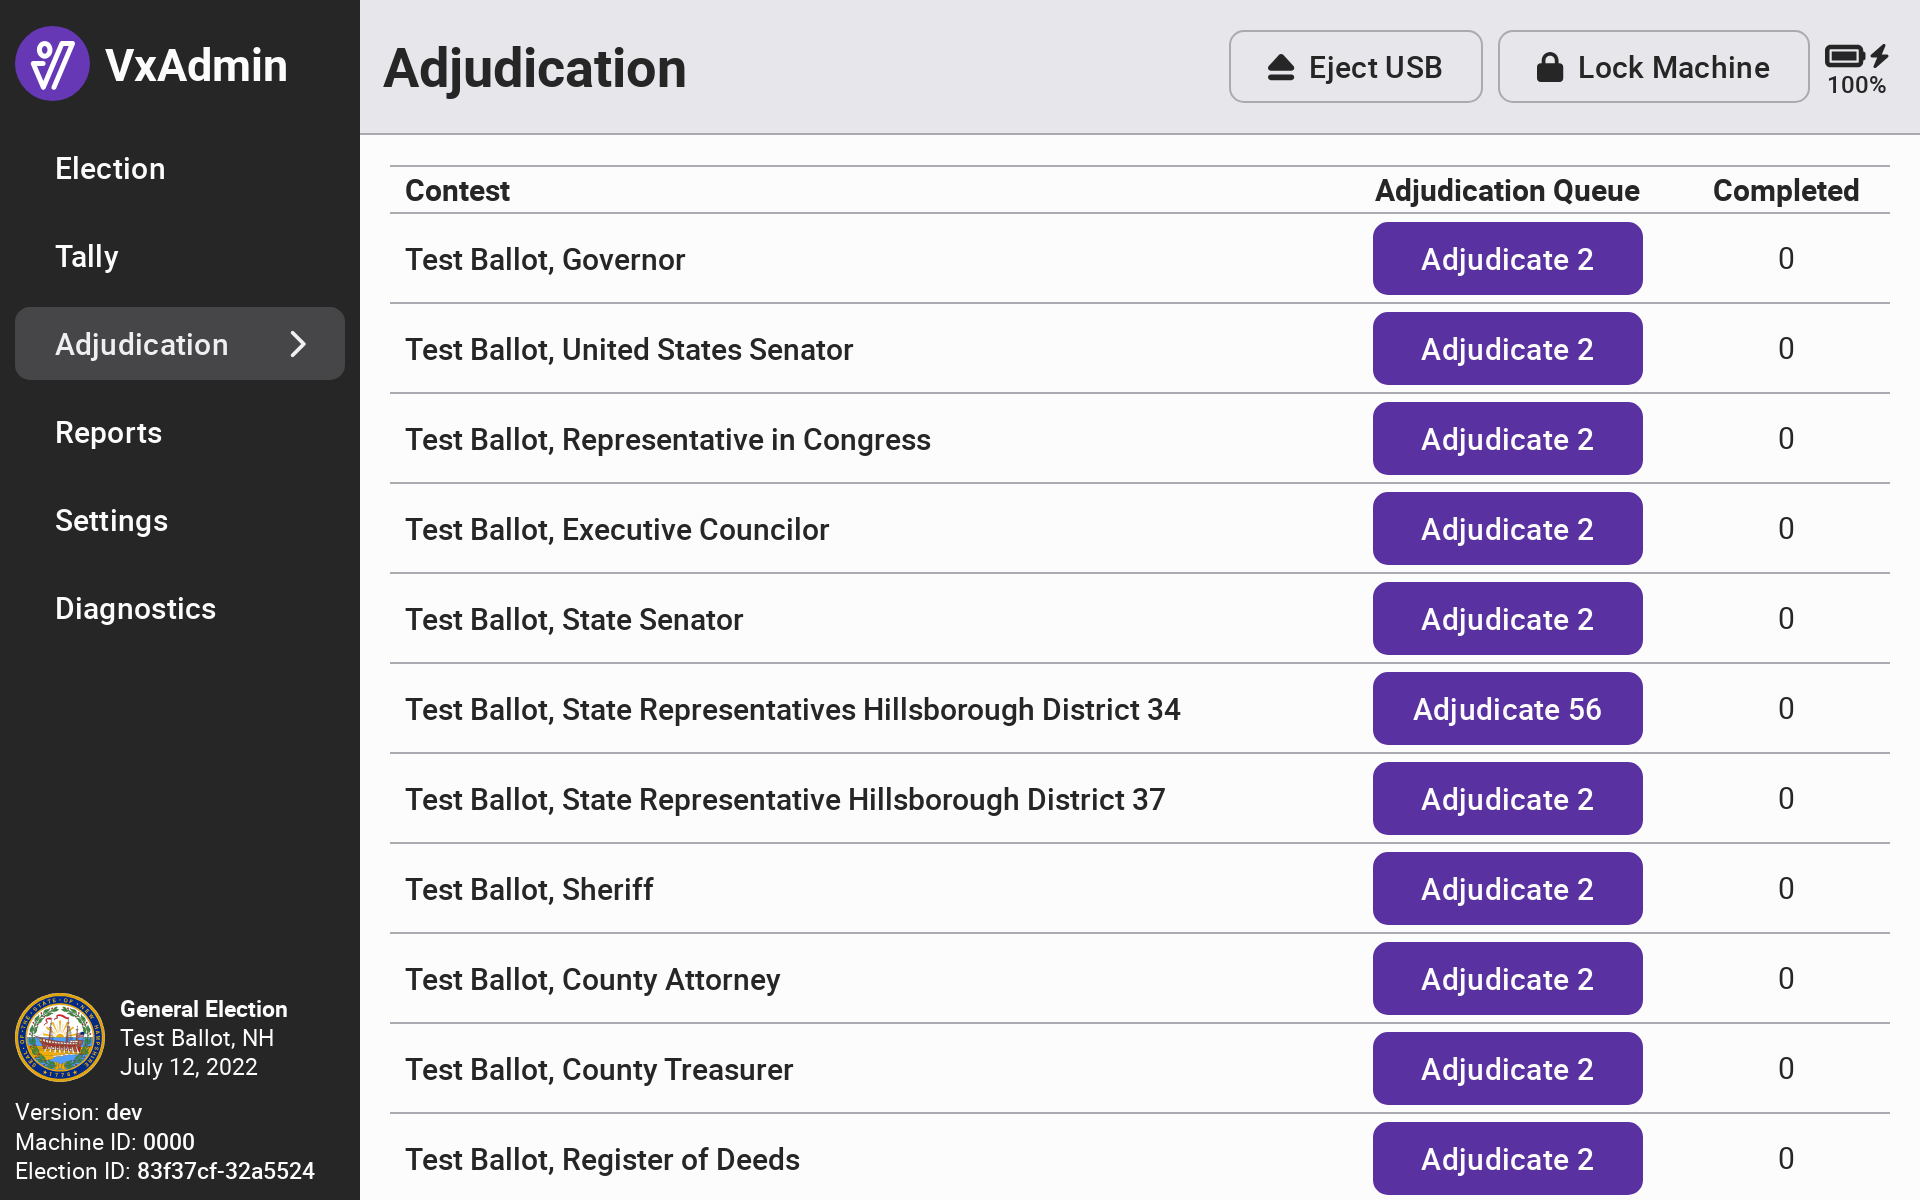The image size is (1920, 1200).
Task: Open Diagnostics from the sidebar
Action: (135, 608)
